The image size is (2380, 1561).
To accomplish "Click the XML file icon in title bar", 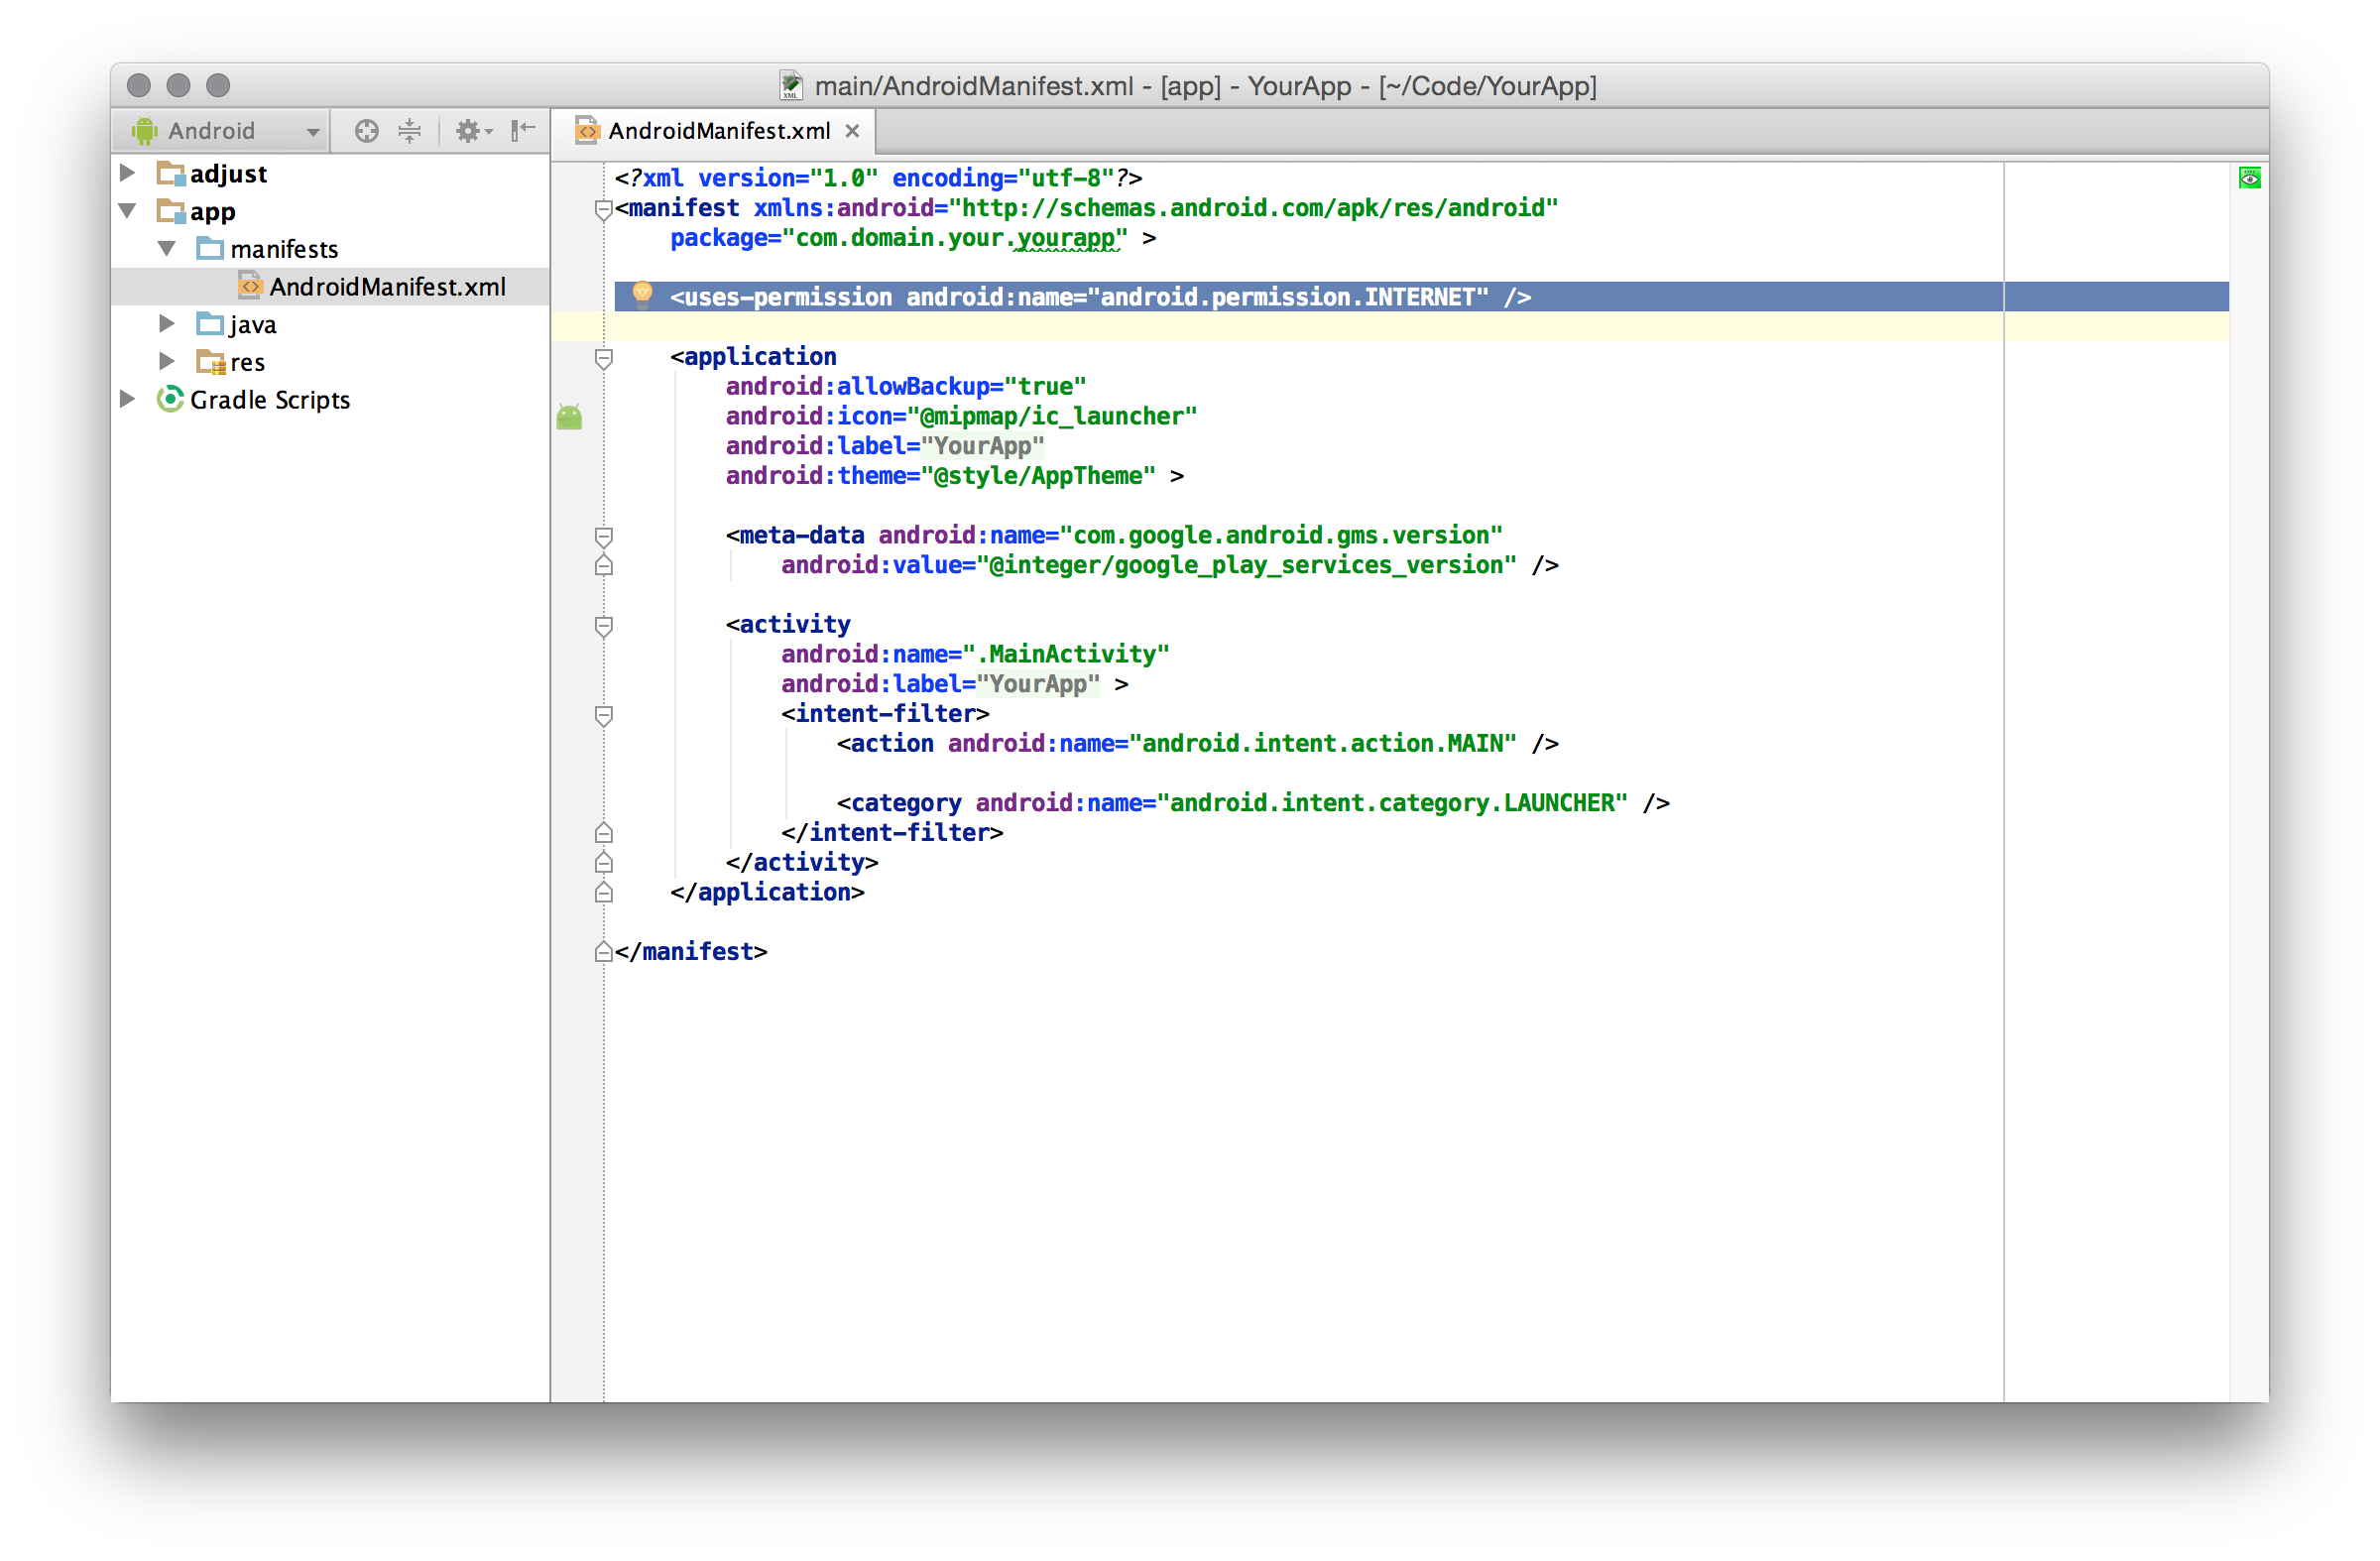I will [x=791, y=86].
